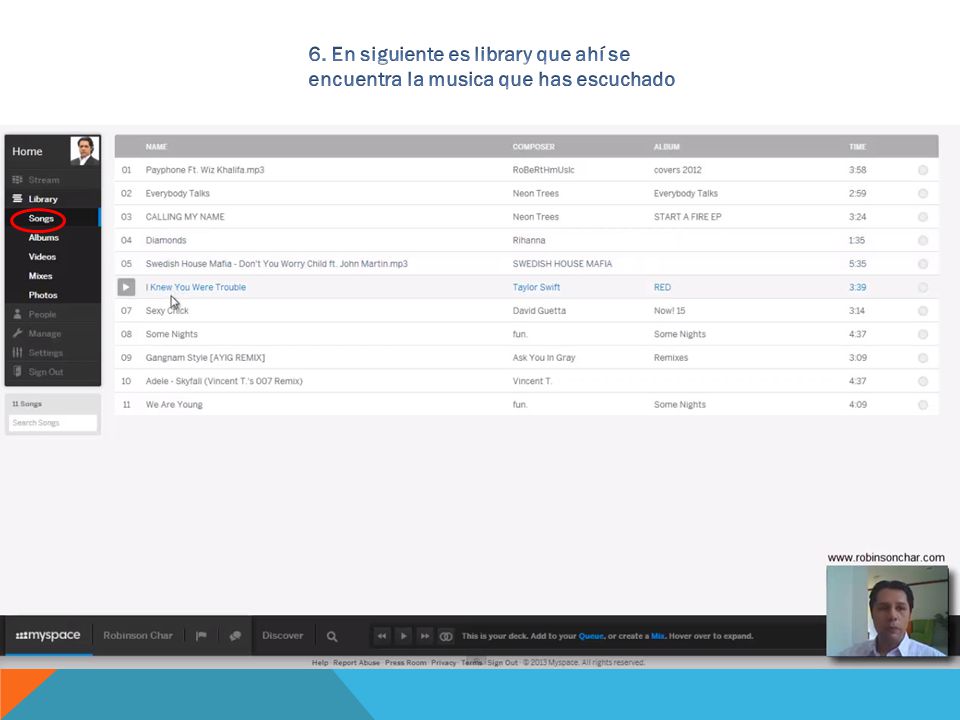Click the rewind button in the deck
The width and height of the screenshot is (960, 720).
point(381,636)
